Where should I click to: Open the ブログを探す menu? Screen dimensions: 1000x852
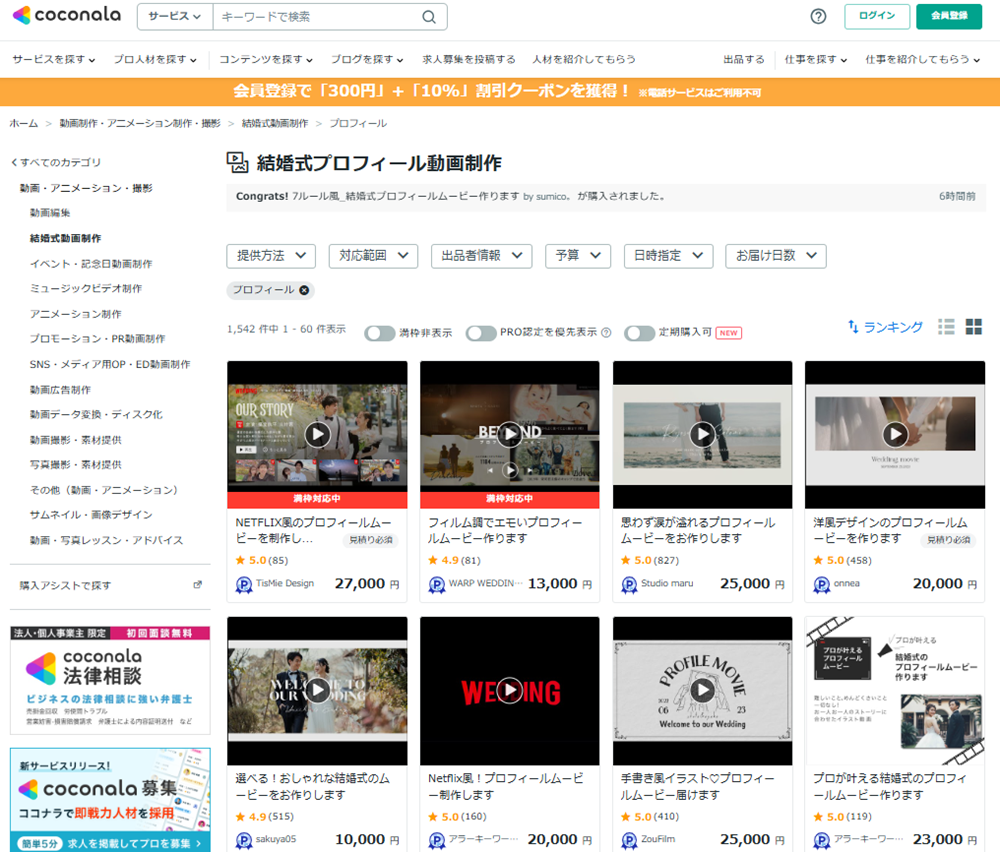[367, 59]
